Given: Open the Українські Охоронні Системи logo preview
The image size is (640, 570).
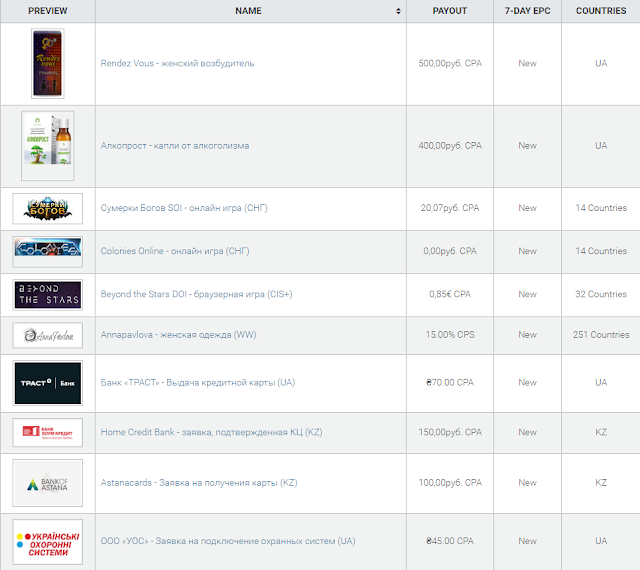Looking at the screenshot, I should (48, 542).
